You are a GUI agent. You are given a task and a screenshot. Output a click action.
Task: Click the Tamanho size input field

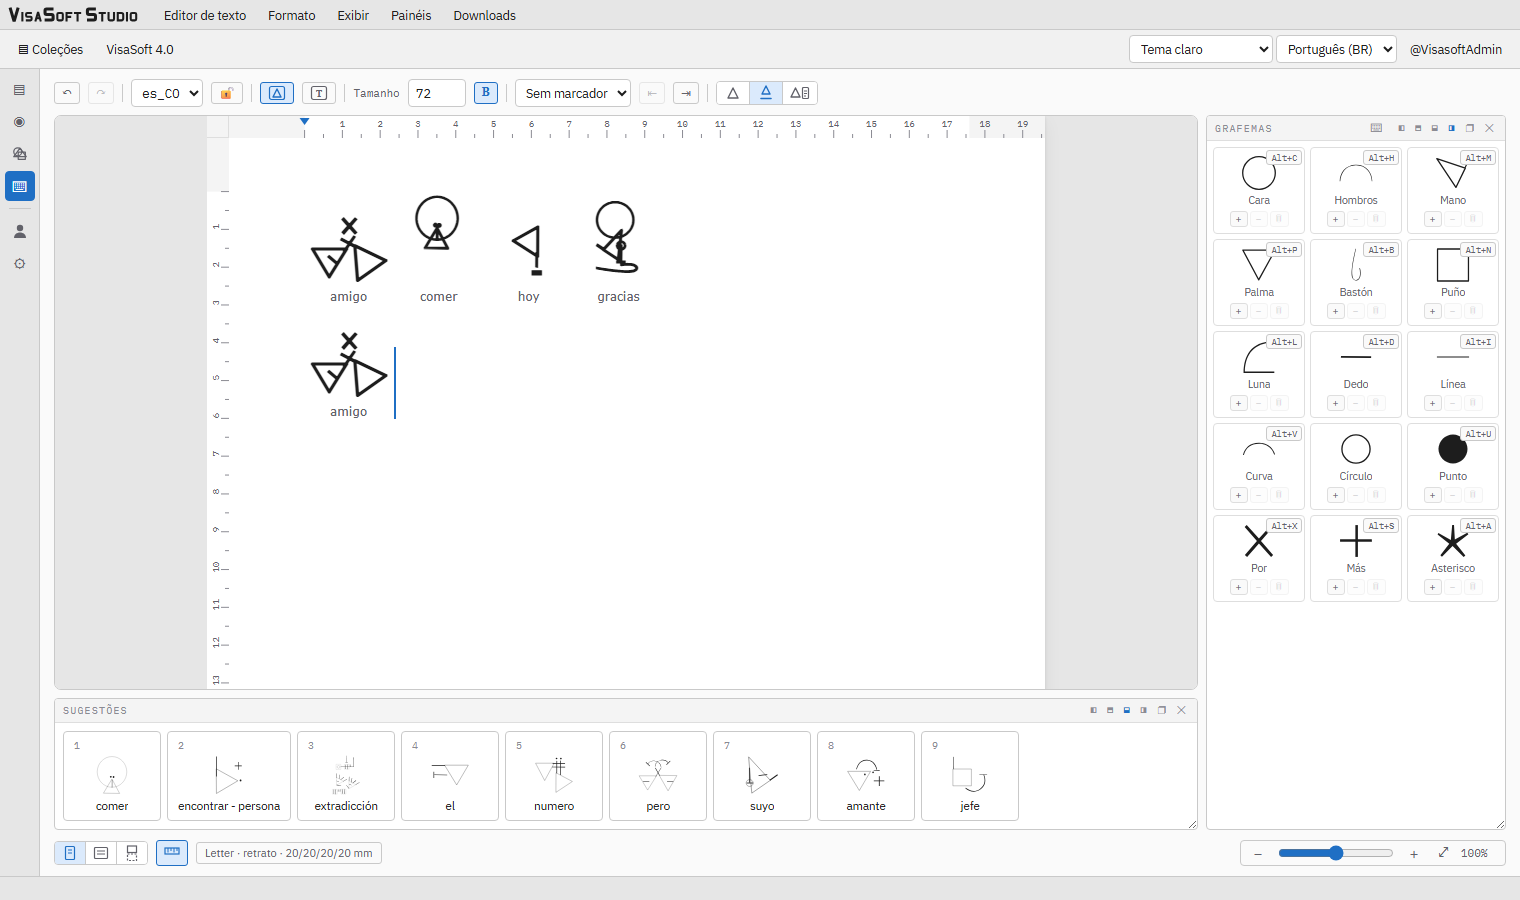(437, 93)
